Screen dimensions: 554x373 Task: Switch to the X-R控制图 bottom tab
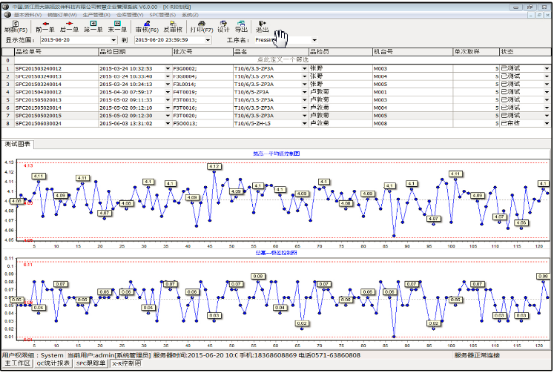coord(126,363)
